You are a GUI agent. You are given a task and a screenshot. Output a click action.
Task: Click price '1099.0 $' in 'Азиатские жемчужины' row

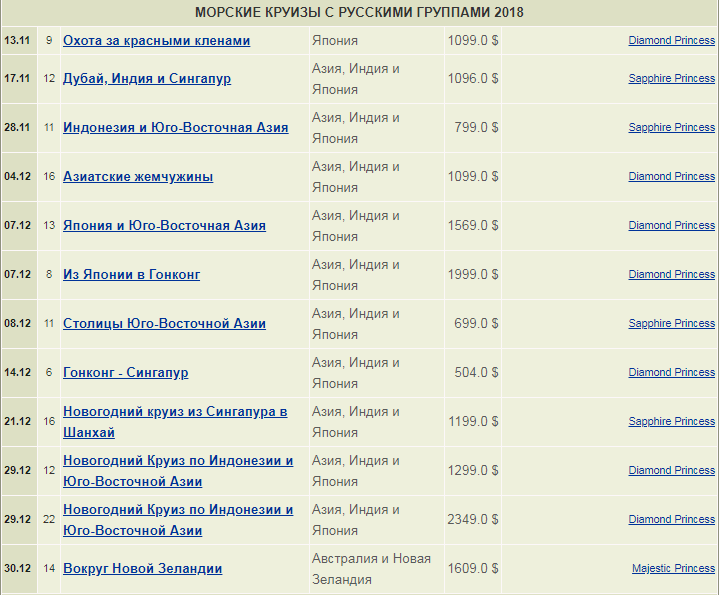click(473, 177)
